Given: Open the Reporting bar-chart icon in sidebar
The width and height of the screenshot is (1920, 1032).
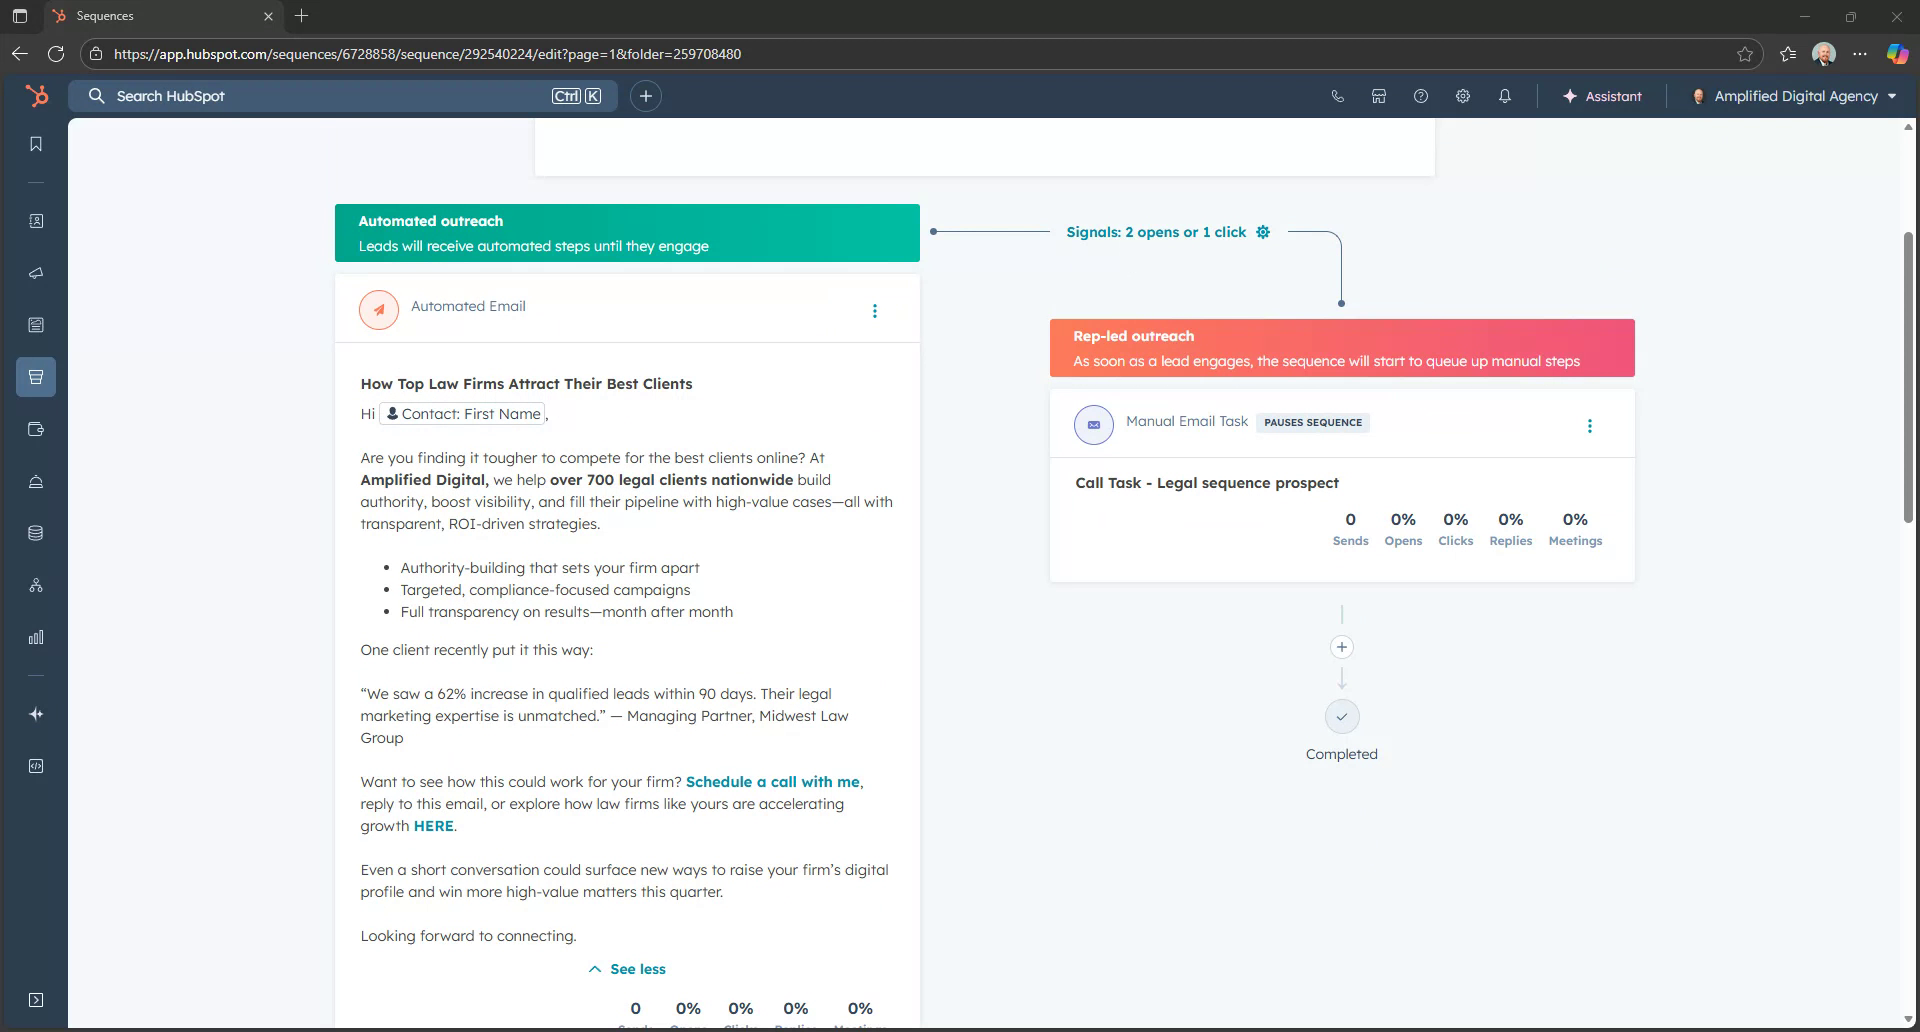Looking at the screenshot, I should click(x=36, y=637).
